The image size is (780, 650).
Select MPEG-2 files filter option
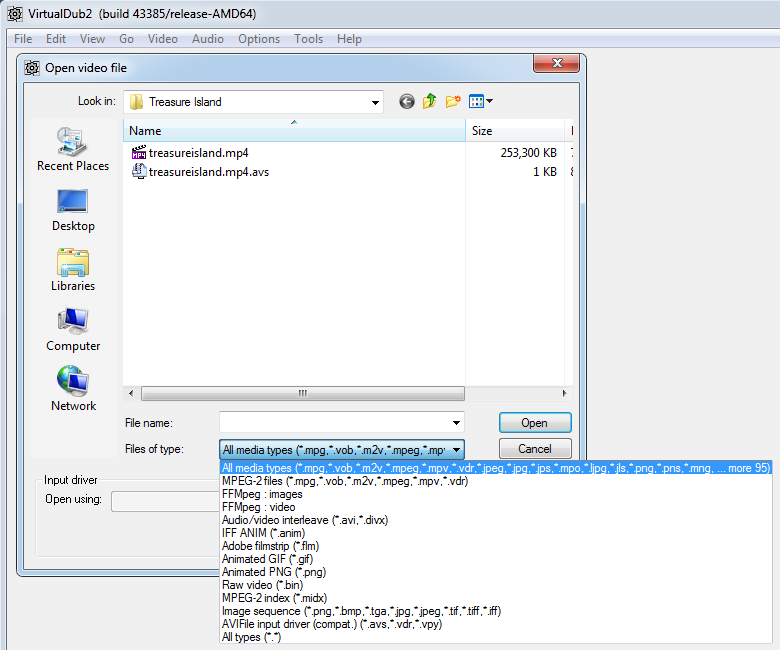(496, 481)
